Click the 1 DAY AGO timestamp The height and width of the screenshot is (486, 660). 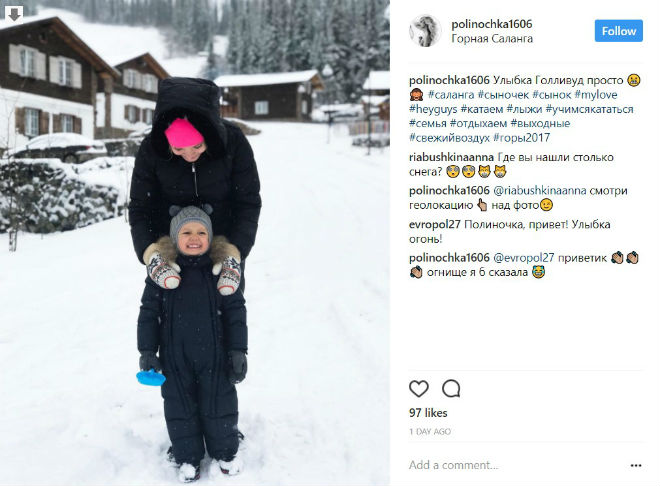point(430,431)
